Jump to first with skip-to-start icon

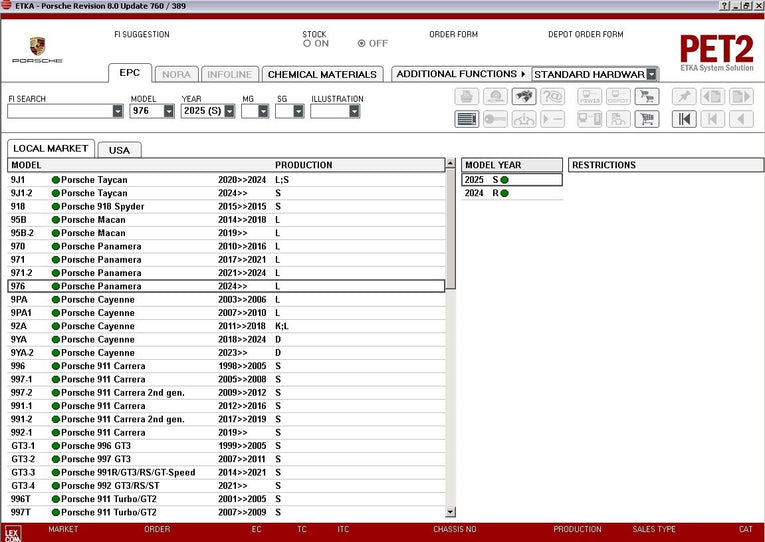(684, 119)
